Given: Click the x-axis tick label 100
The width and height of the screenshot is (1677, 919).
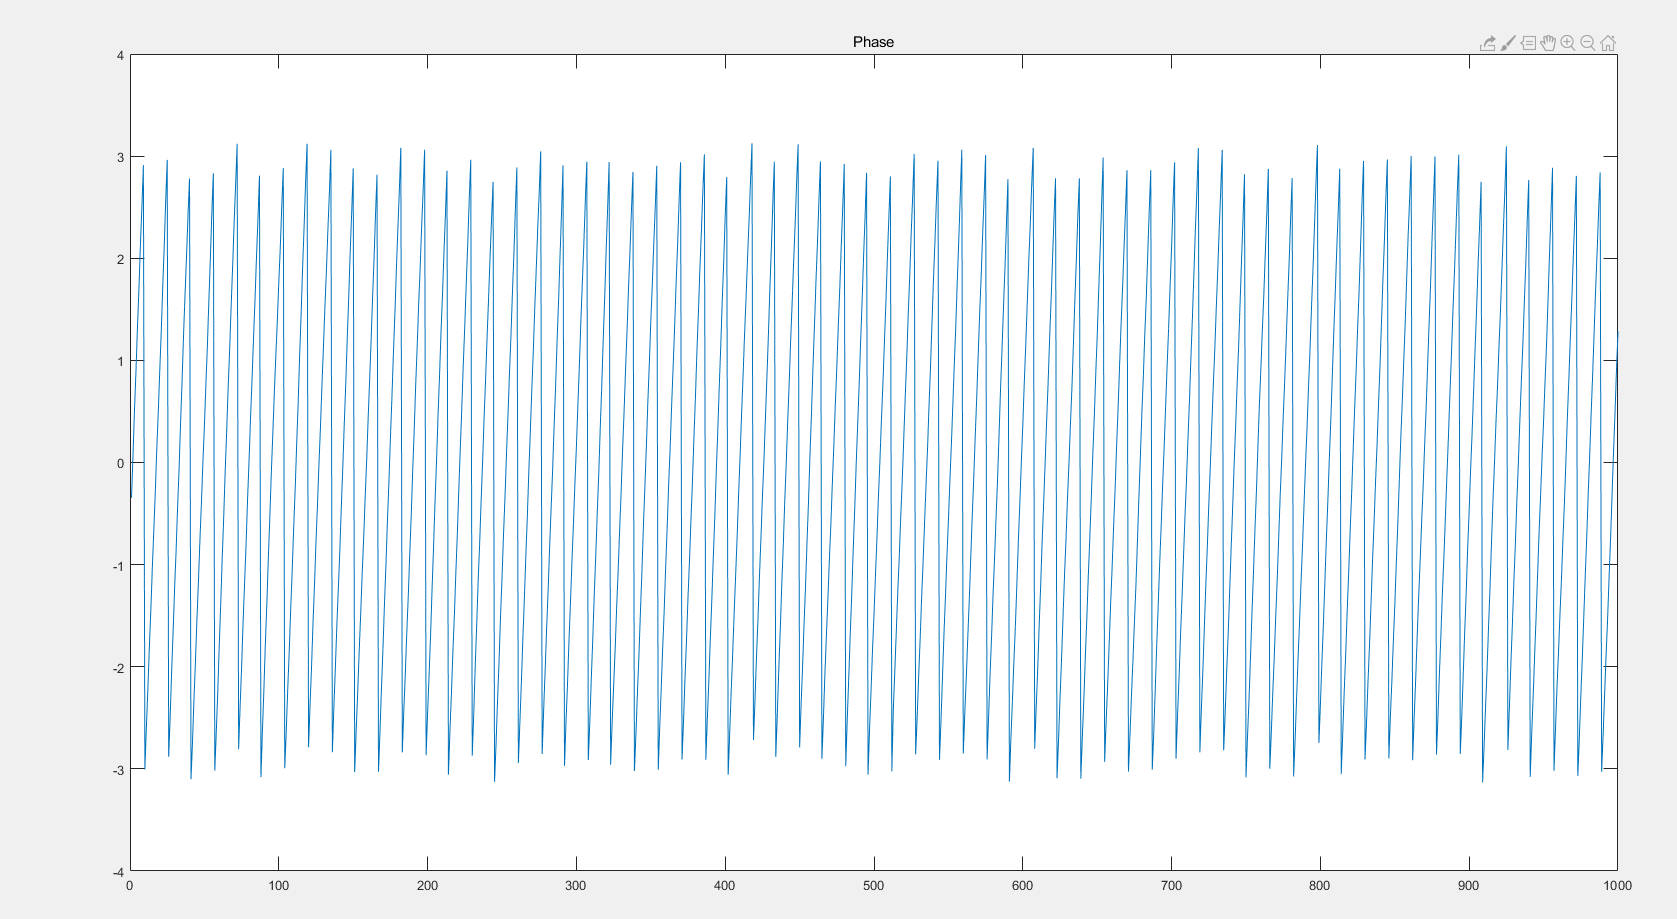Looking at the screenshot, I should (279, 885).
